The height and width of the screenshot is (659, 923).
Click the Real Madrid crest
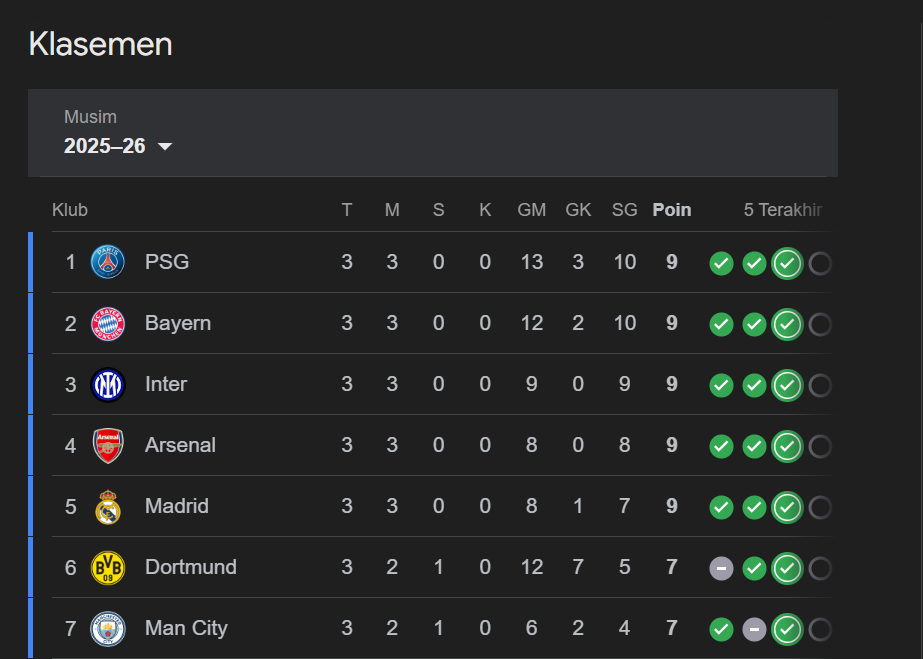[x=108, y=507]
